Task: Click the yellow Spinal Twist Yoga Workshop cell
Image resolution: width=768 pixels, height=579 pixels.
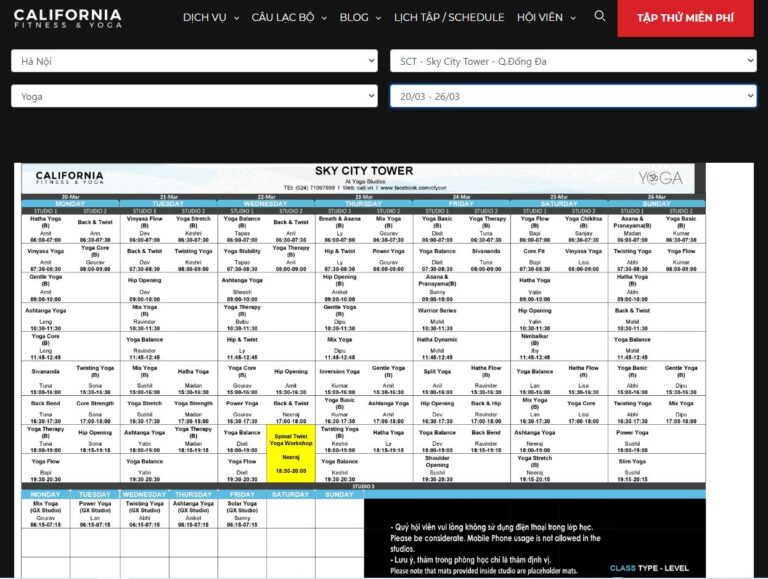Action: [291, 454]
